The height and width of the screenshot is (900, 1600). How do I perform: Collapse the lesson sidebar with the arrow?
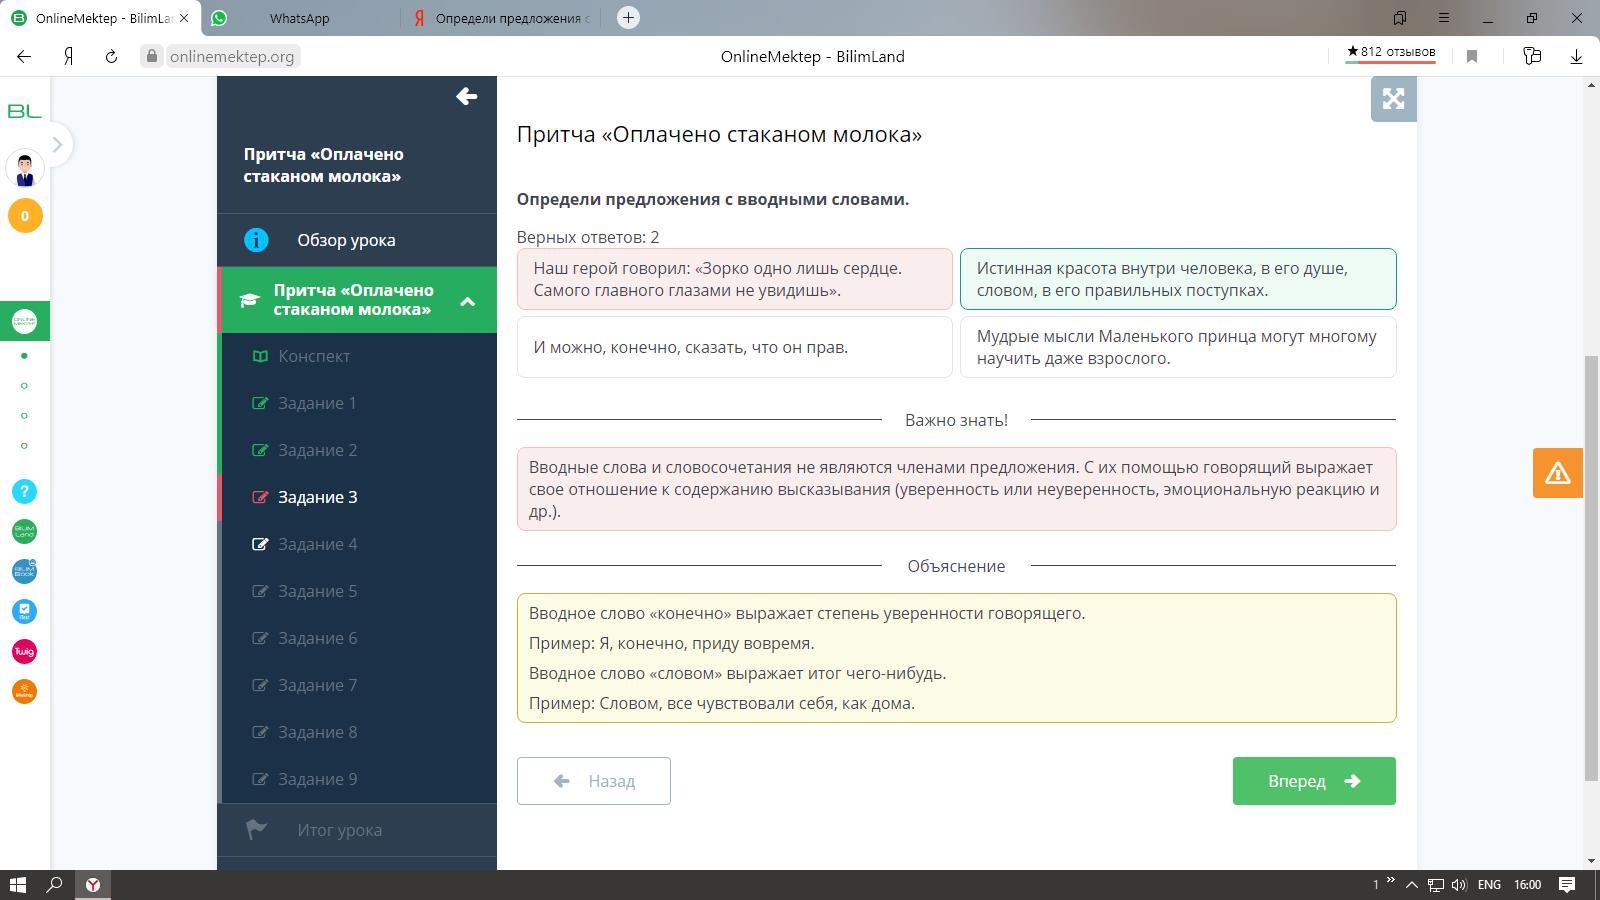(x=466, y=96)
